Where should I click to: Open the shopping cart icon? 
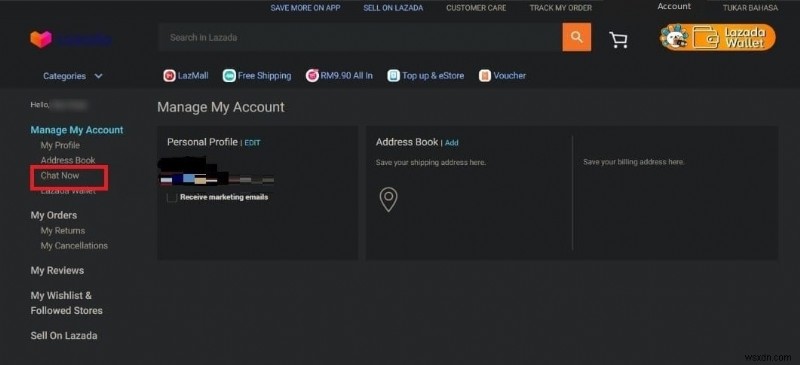[618, 40]
